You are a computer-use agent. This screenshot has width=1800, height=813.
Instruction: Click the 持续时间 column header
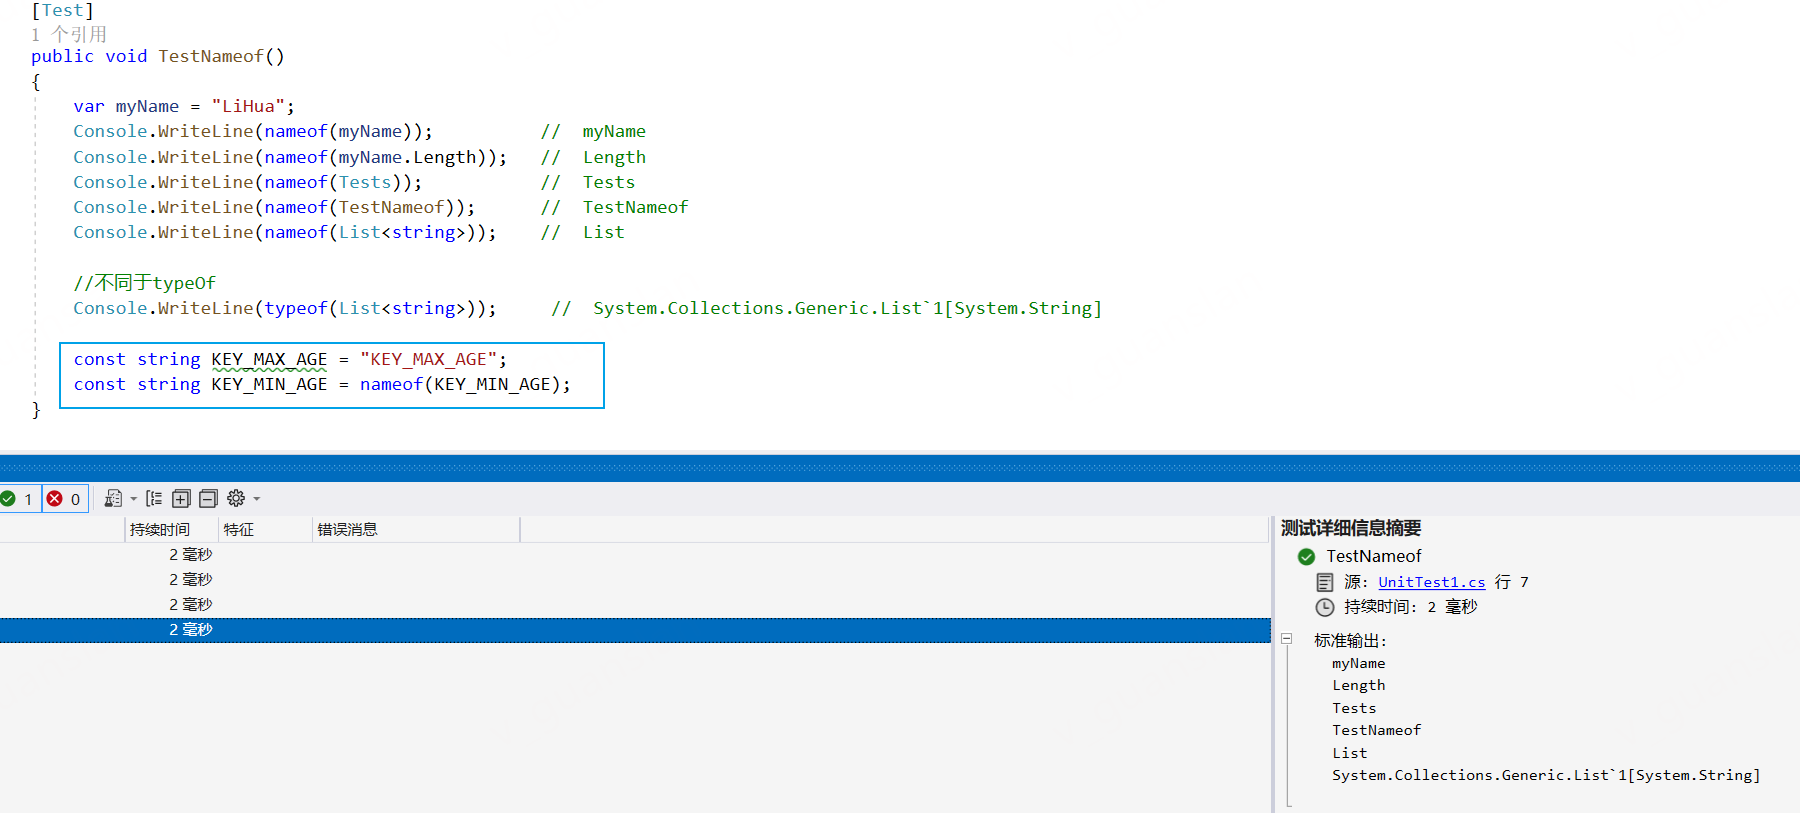160,530
